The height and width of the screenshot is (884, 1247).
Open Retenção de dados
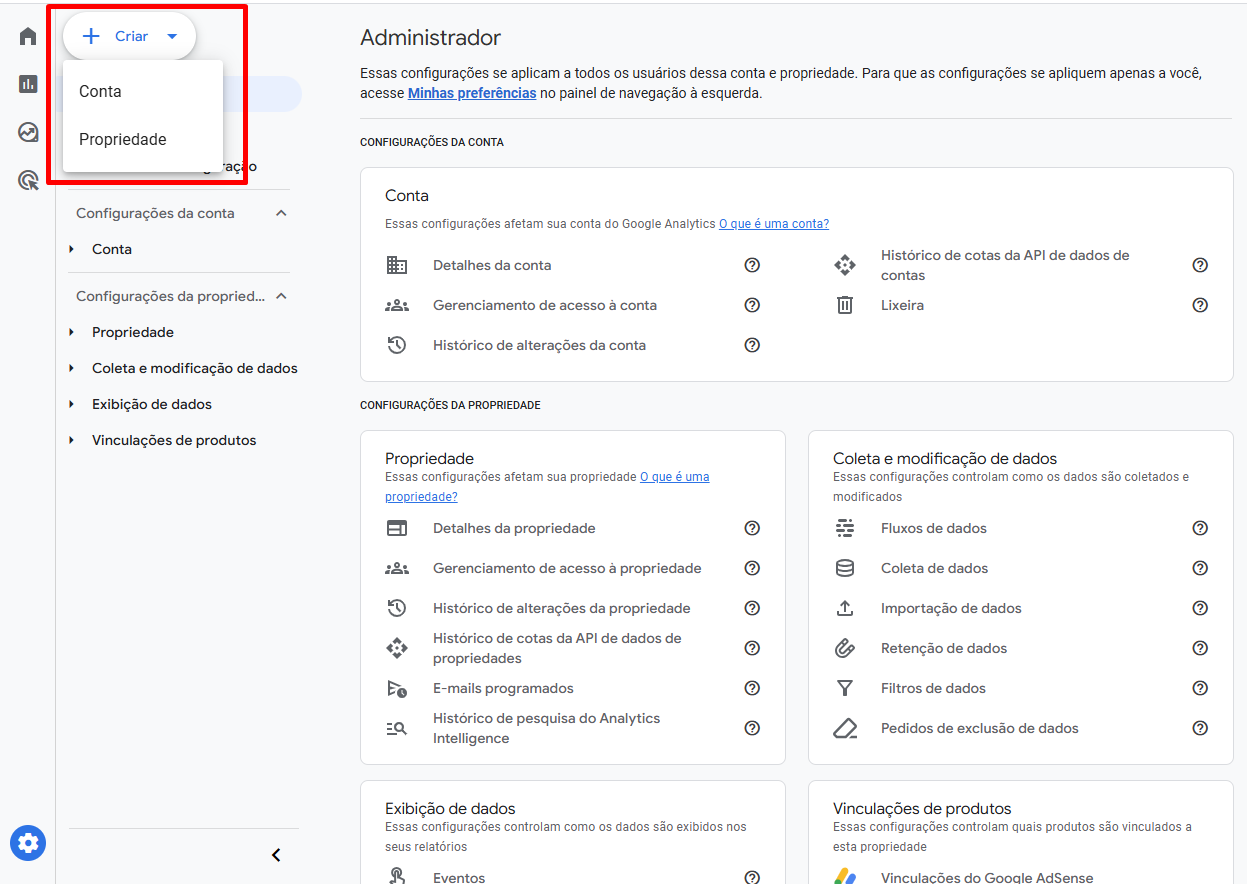click(x=944, y=648)
